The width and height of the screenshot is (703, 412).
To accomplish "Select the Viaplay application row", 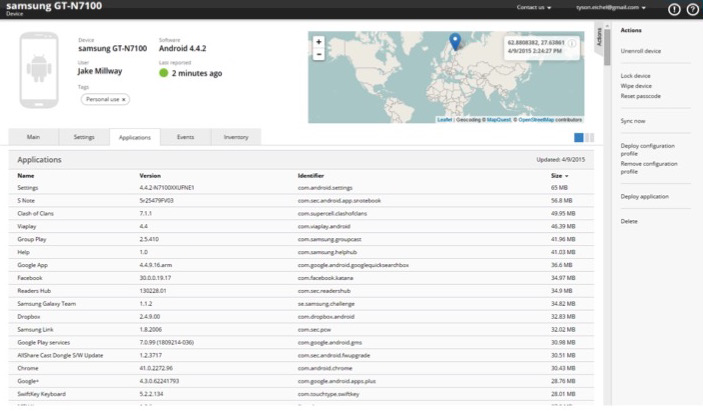I will click(x=301, y=227).
